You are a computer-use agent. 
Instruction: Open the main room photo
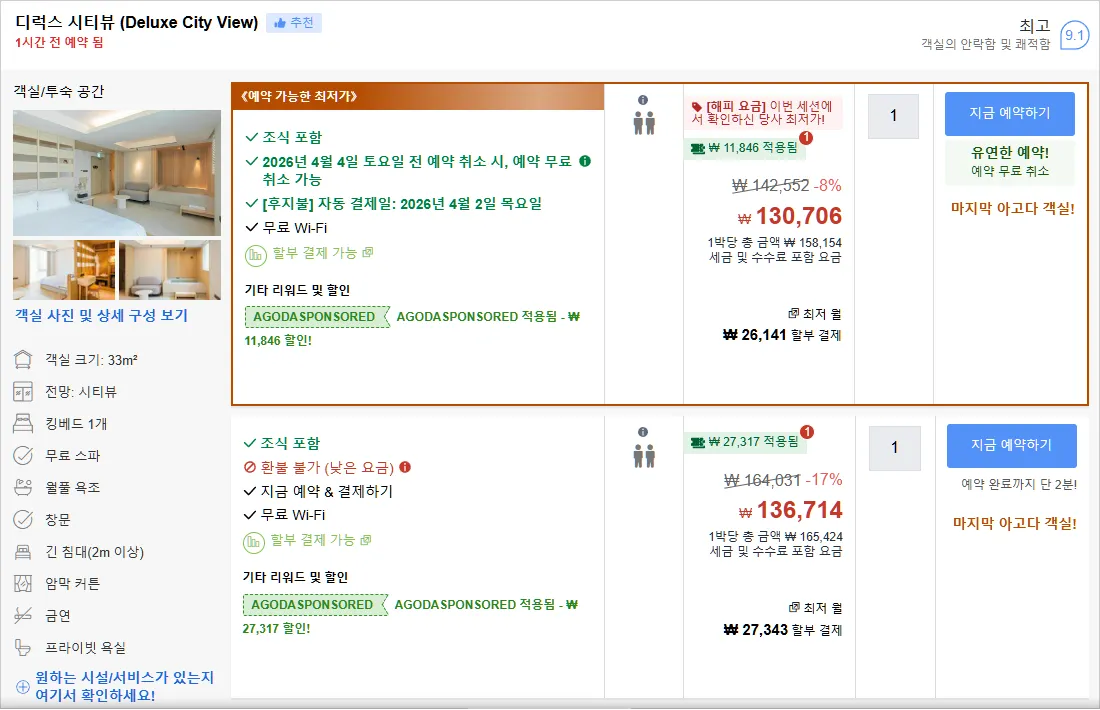116,173
